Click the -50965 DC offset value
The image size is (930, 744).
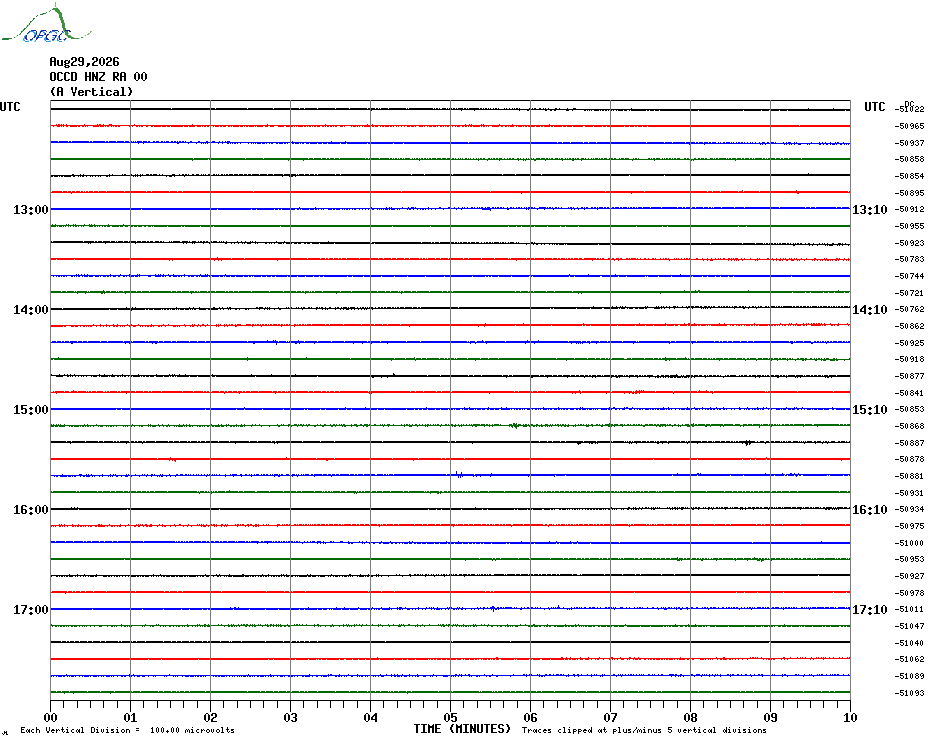point(910,126)
